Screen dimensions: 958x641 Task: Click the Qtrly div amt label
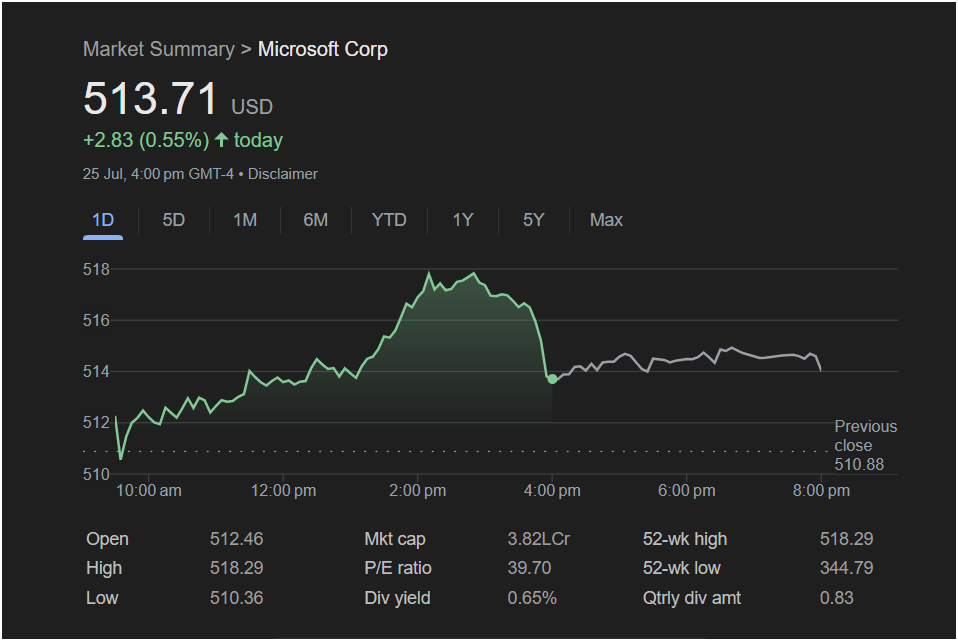point(692,598)
